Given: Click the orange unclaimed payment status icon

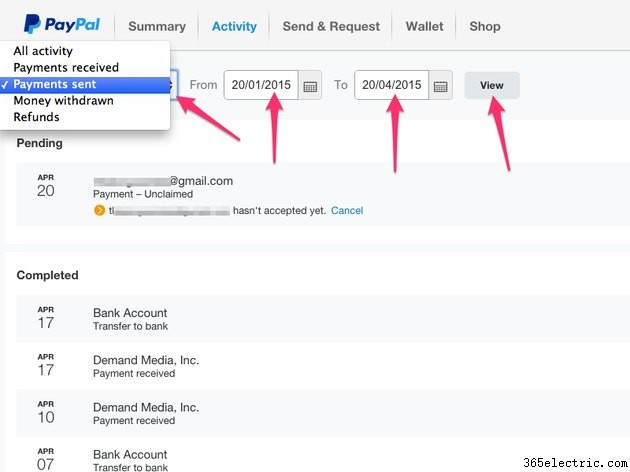Looking at the screenshot, I should click(99, 210).
